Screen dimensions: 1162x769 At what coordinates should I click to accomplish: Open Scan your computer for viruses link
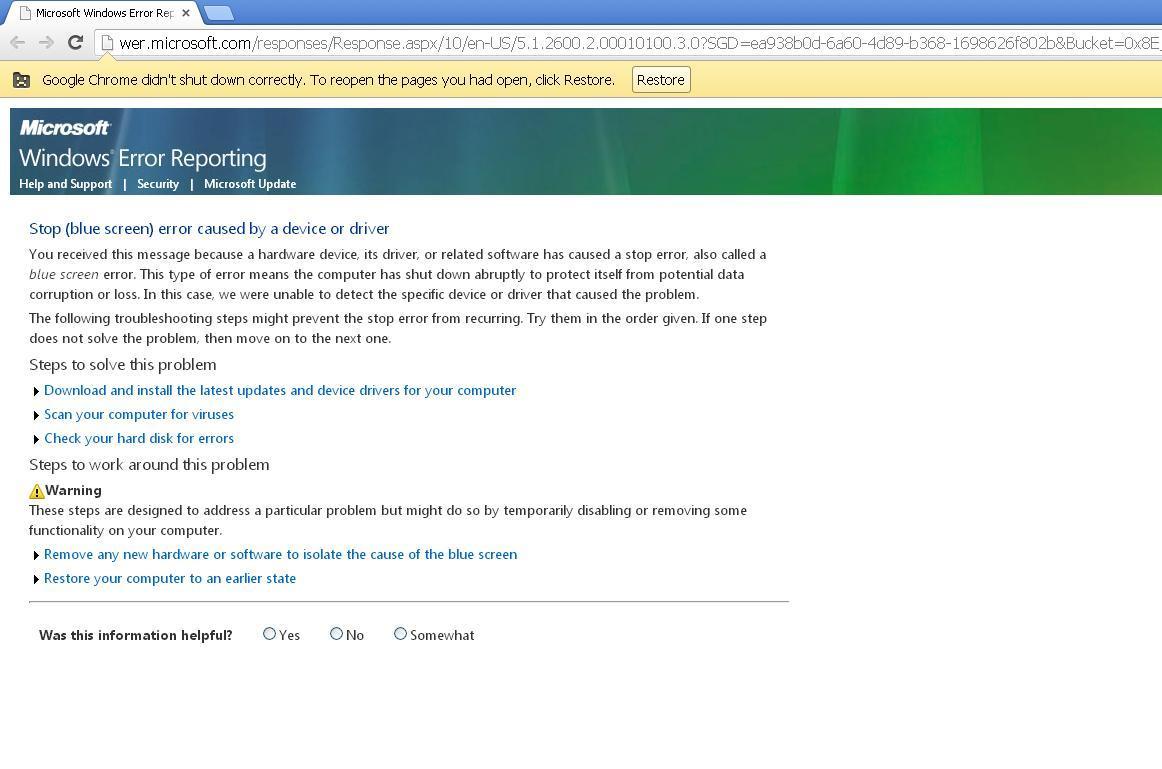(139, 414)
